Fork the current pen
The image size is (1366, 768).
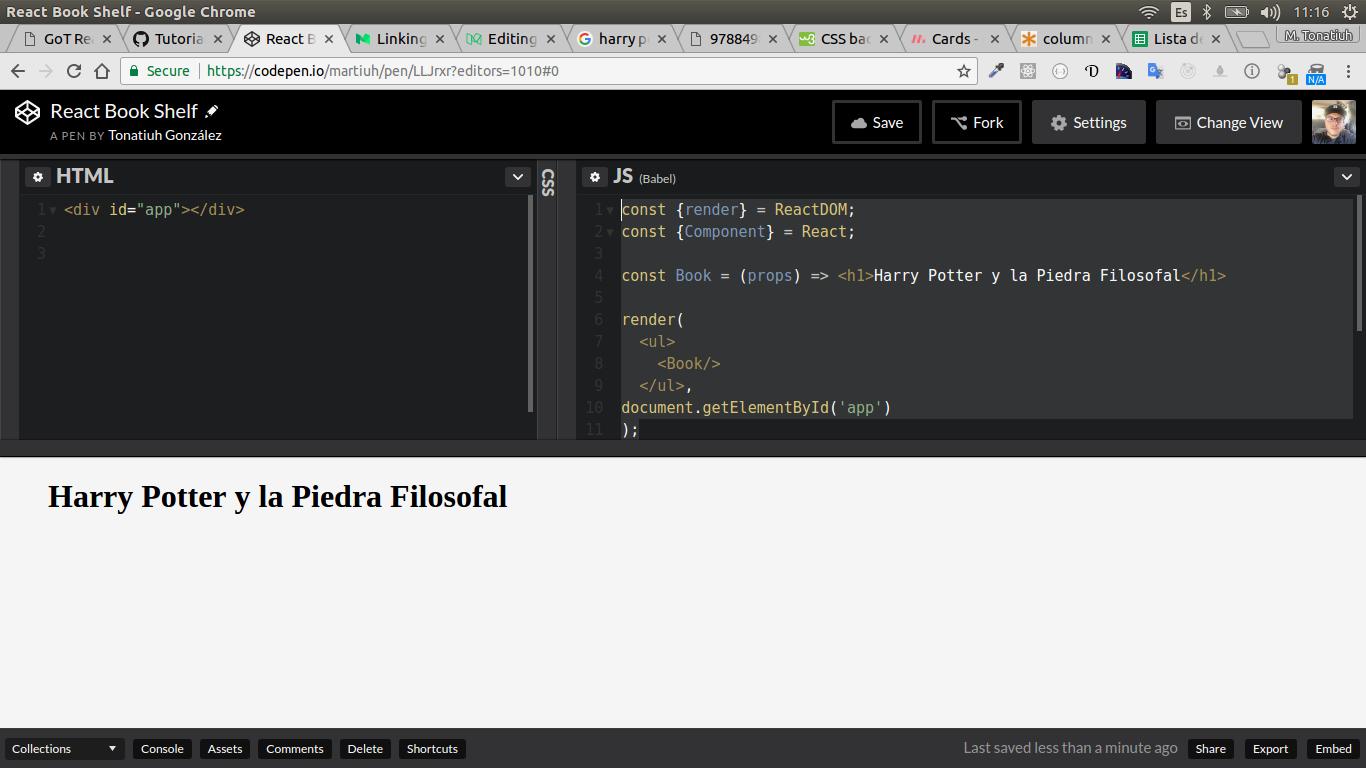976,121
